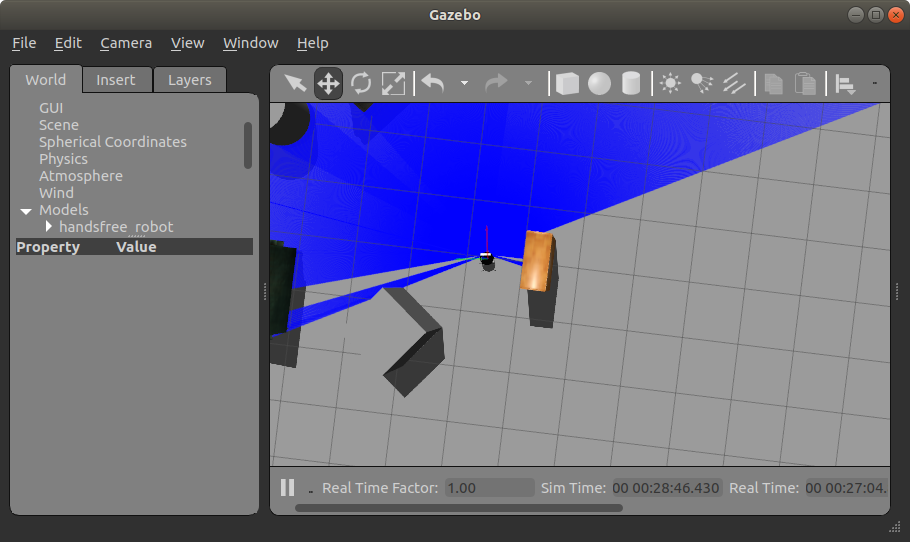Insert a cylinder shape
Image resolution: width=910 pixels, height=542 pixels.
[x=631, y=84]
